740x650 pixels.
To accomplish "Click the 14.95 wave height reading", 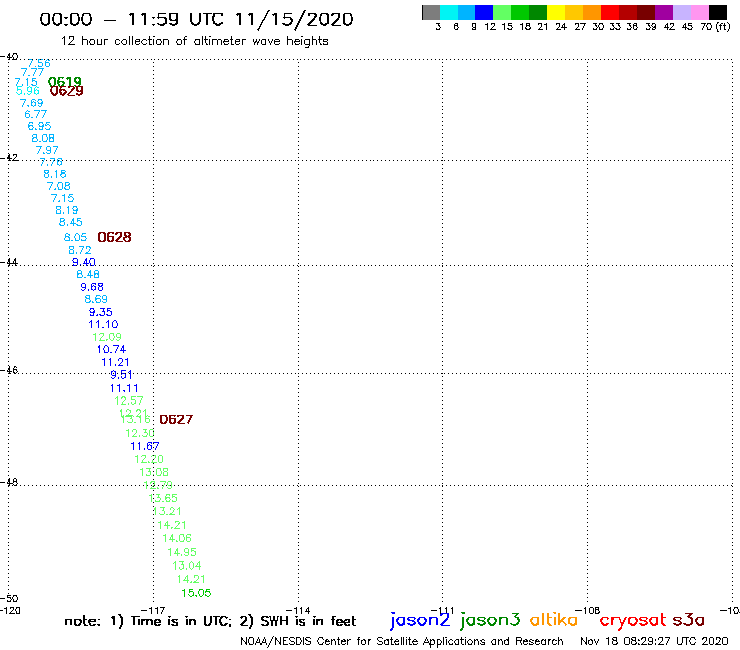I will [182, 552].
